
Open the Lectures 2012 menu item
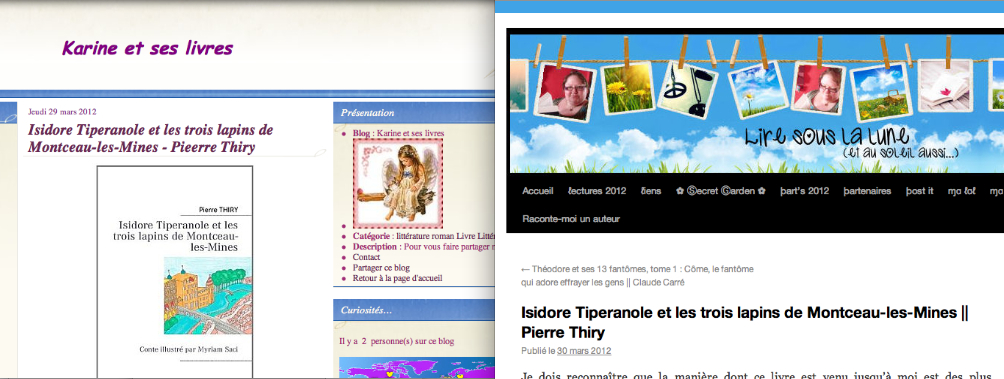pyautogui.click(x=597, y=191)
